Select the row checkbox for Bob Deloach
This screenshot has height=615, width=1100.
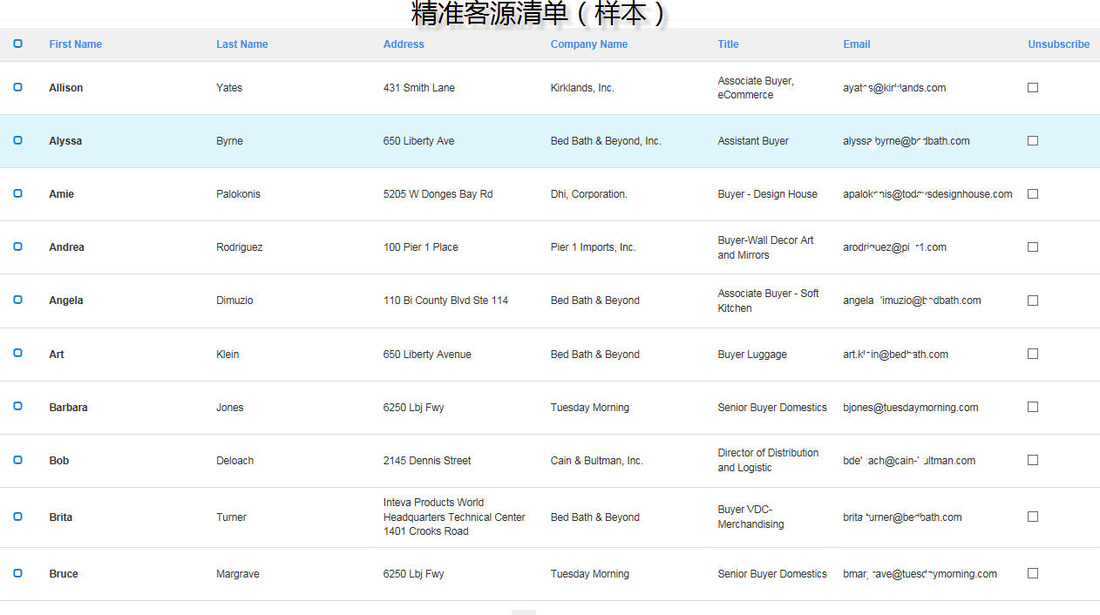click(18, 460)
